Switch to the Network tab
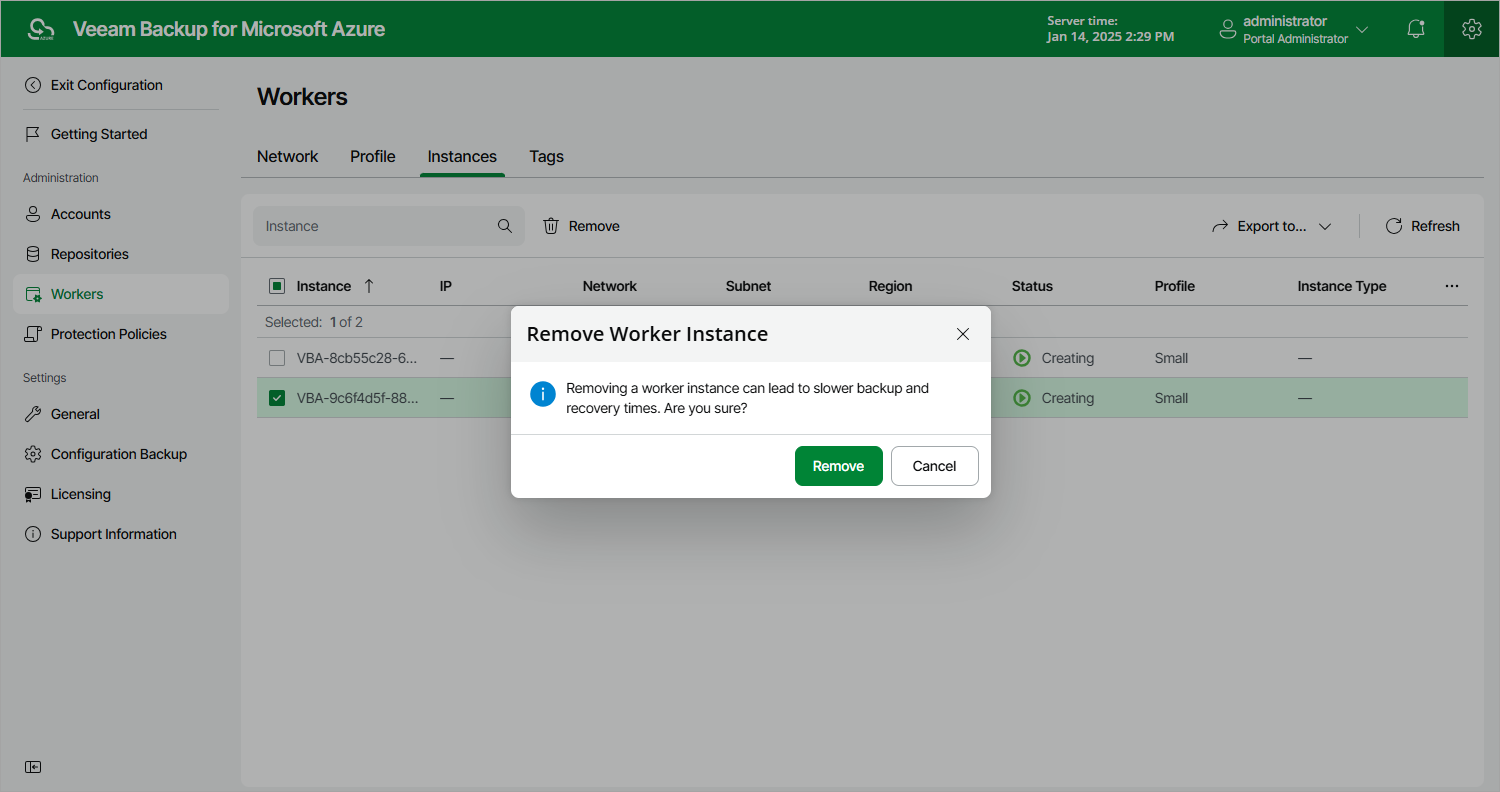Viewport: 1500px width, 792px height. point(288,157)
